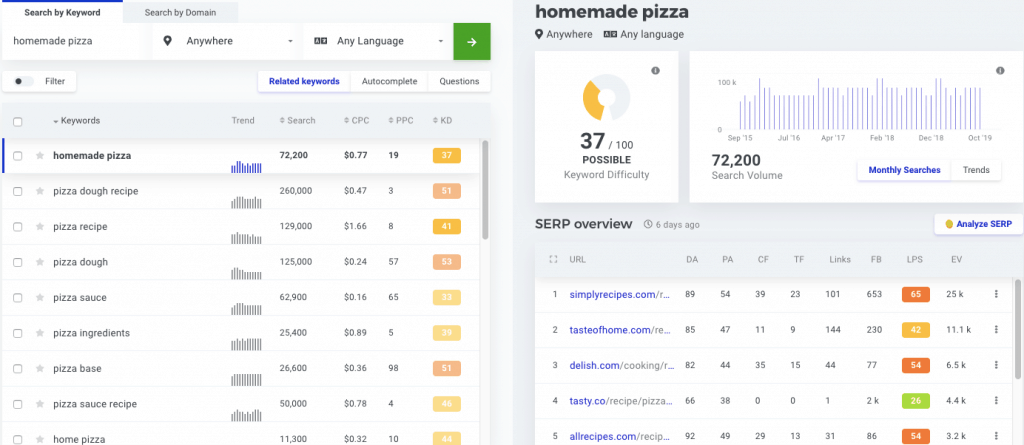Check the pizza dough recipe checkbox

pos(18,191)
